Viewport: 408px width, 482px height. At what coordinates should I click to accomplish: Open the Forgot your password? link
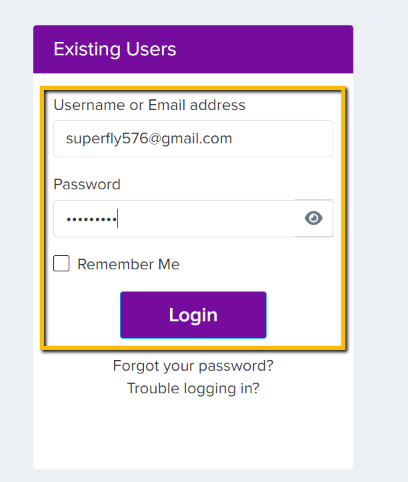pyautogui.click(x=193, y=366)
